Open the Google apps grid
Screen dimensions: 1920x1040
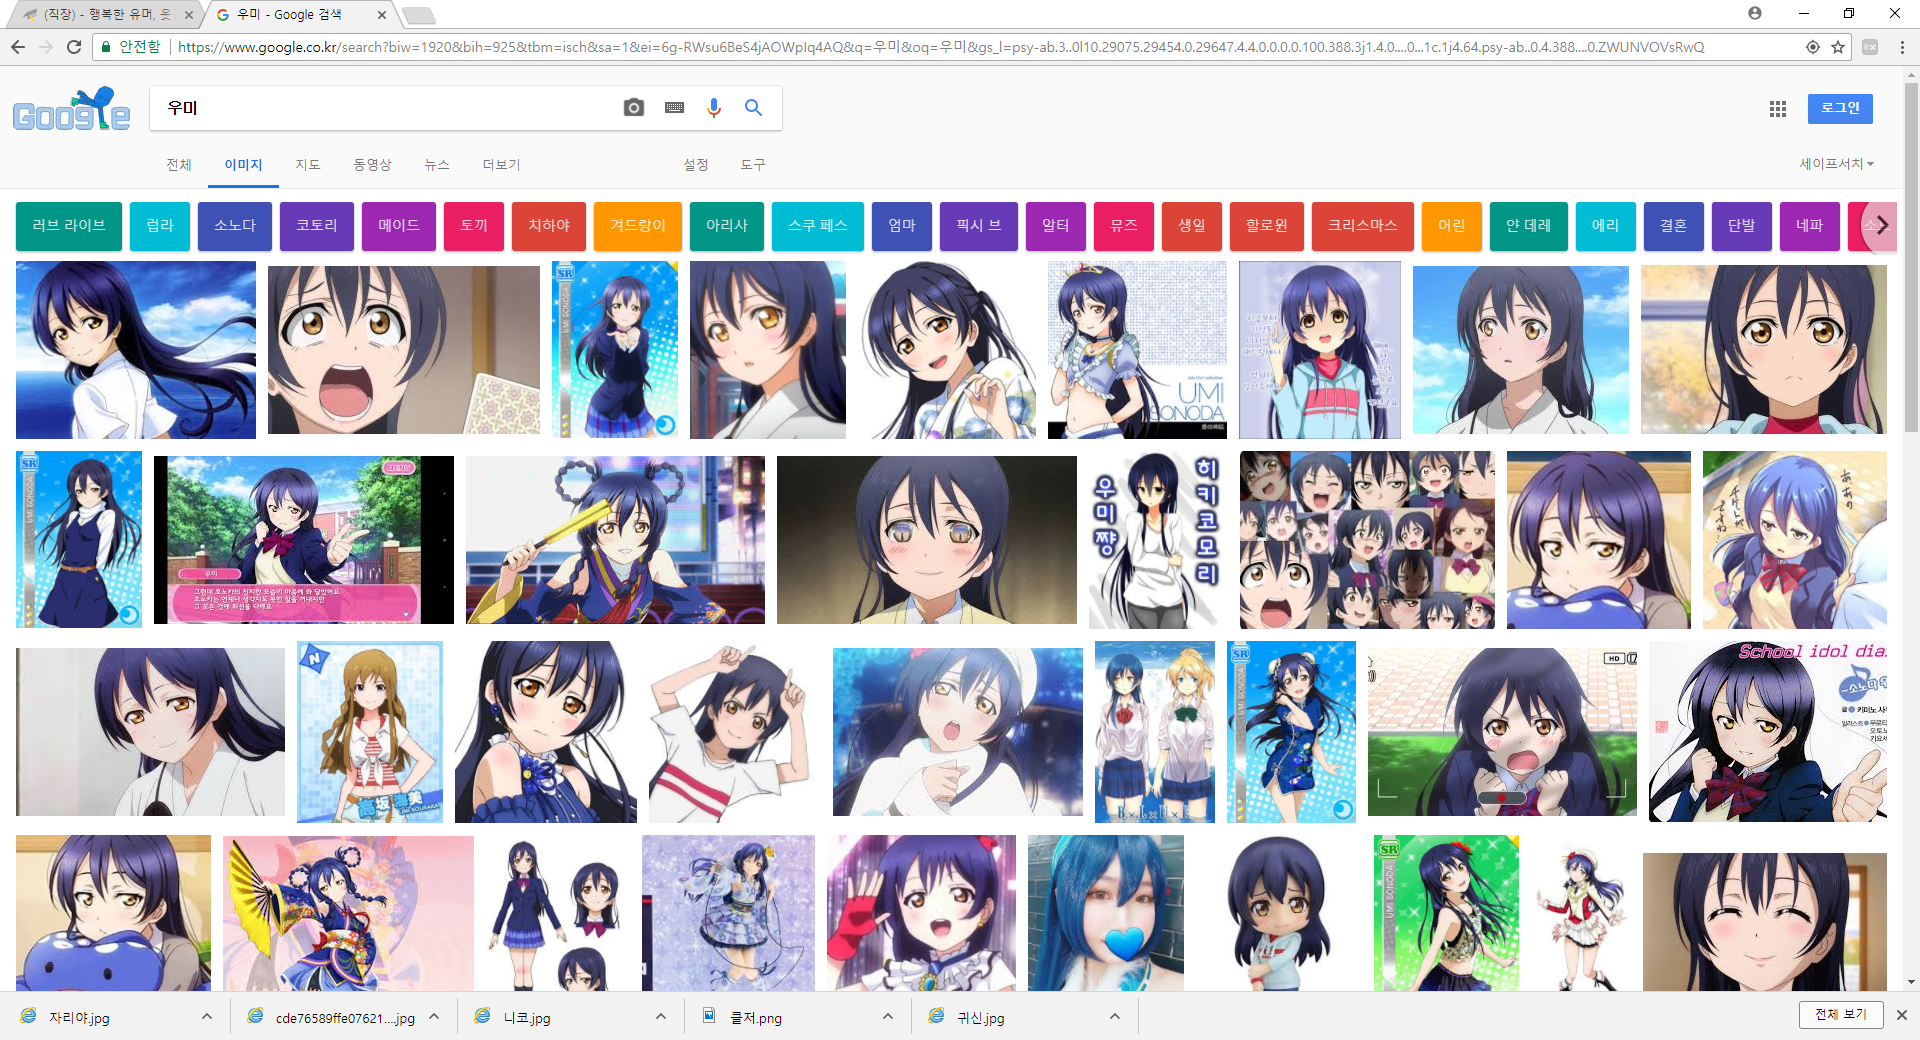1778,109
